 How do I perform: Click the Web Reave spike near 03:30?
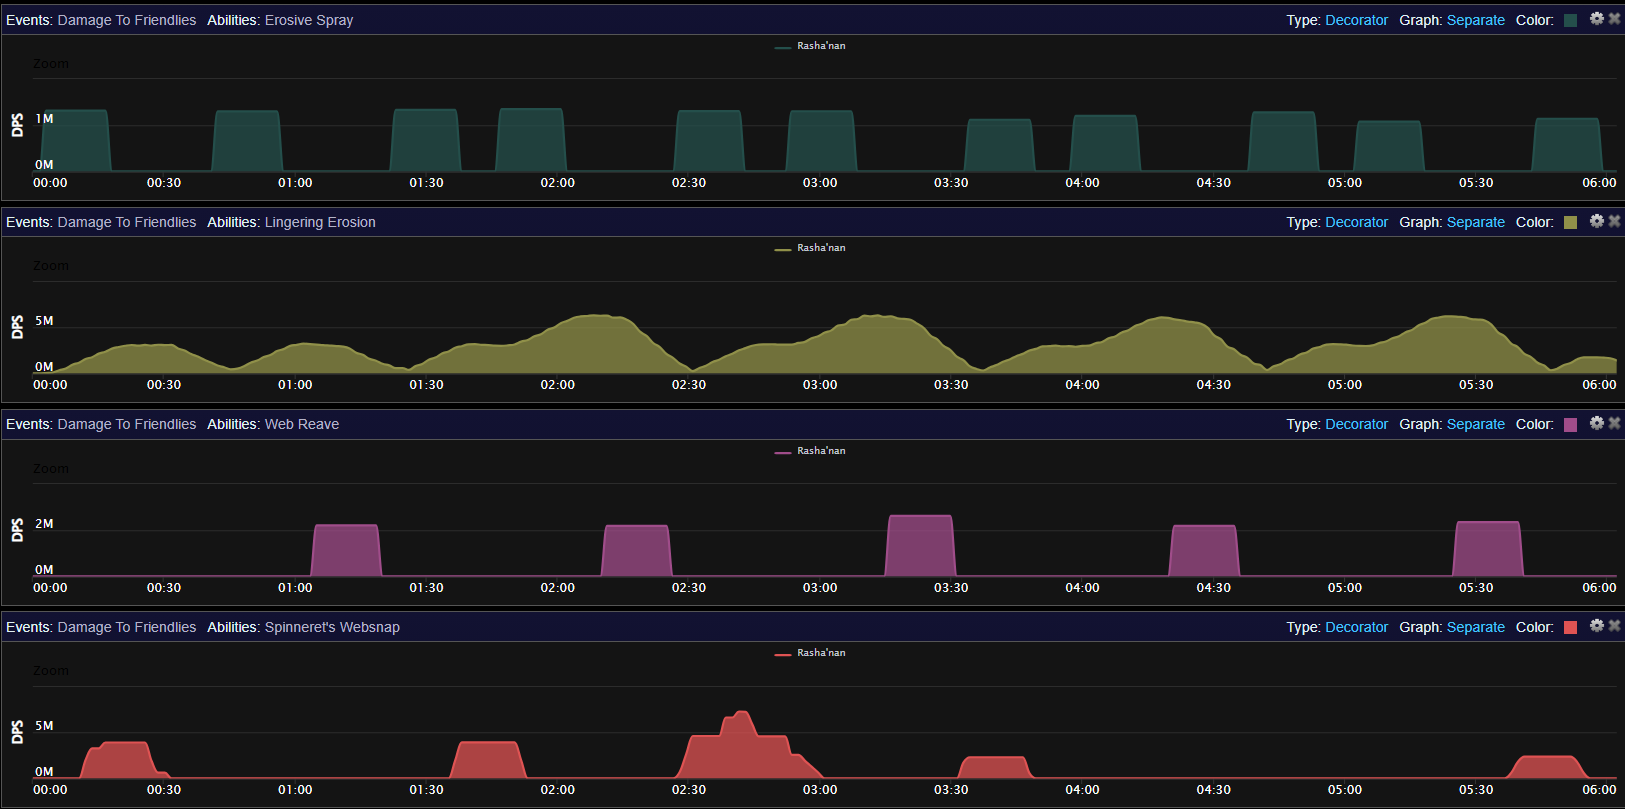920,546
